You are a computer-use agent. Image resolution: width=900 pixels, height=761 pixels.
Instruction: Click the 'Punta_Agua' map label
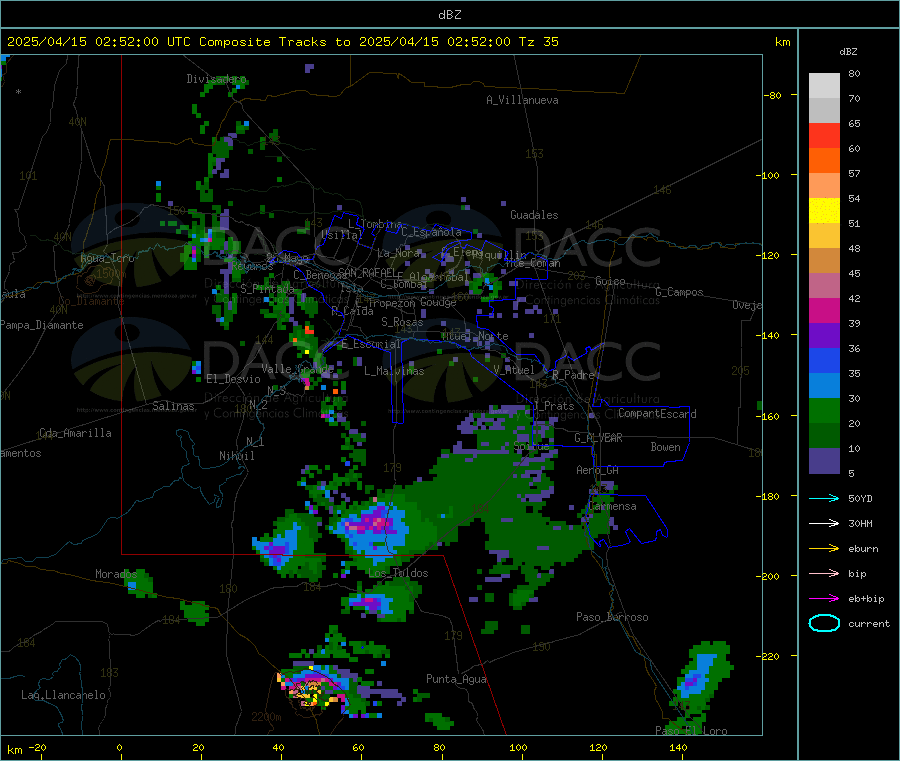click(456, 679)
